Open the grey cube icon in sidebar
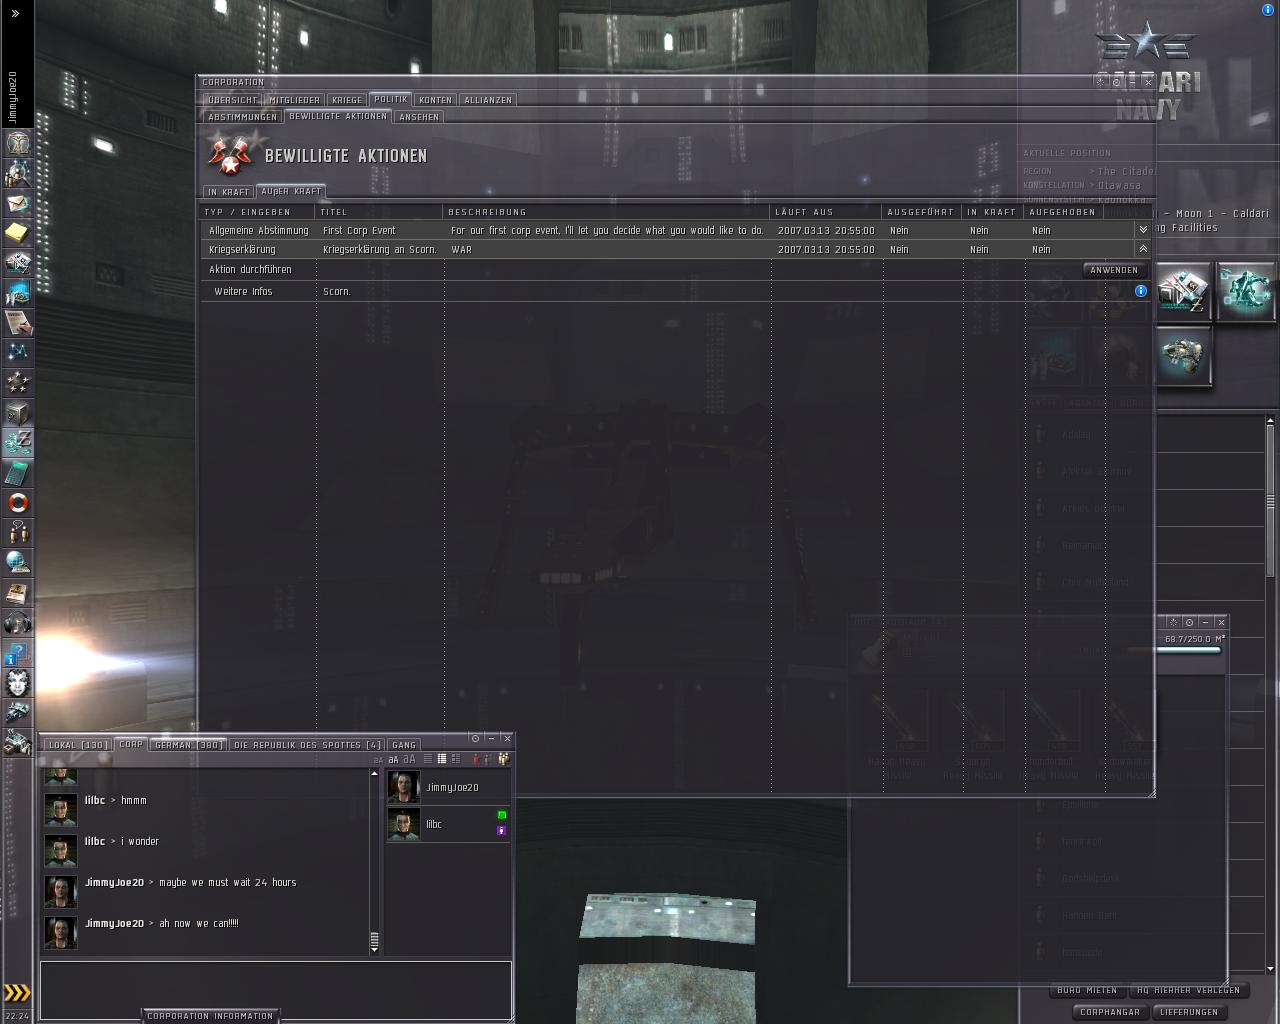 click(18, 412)
